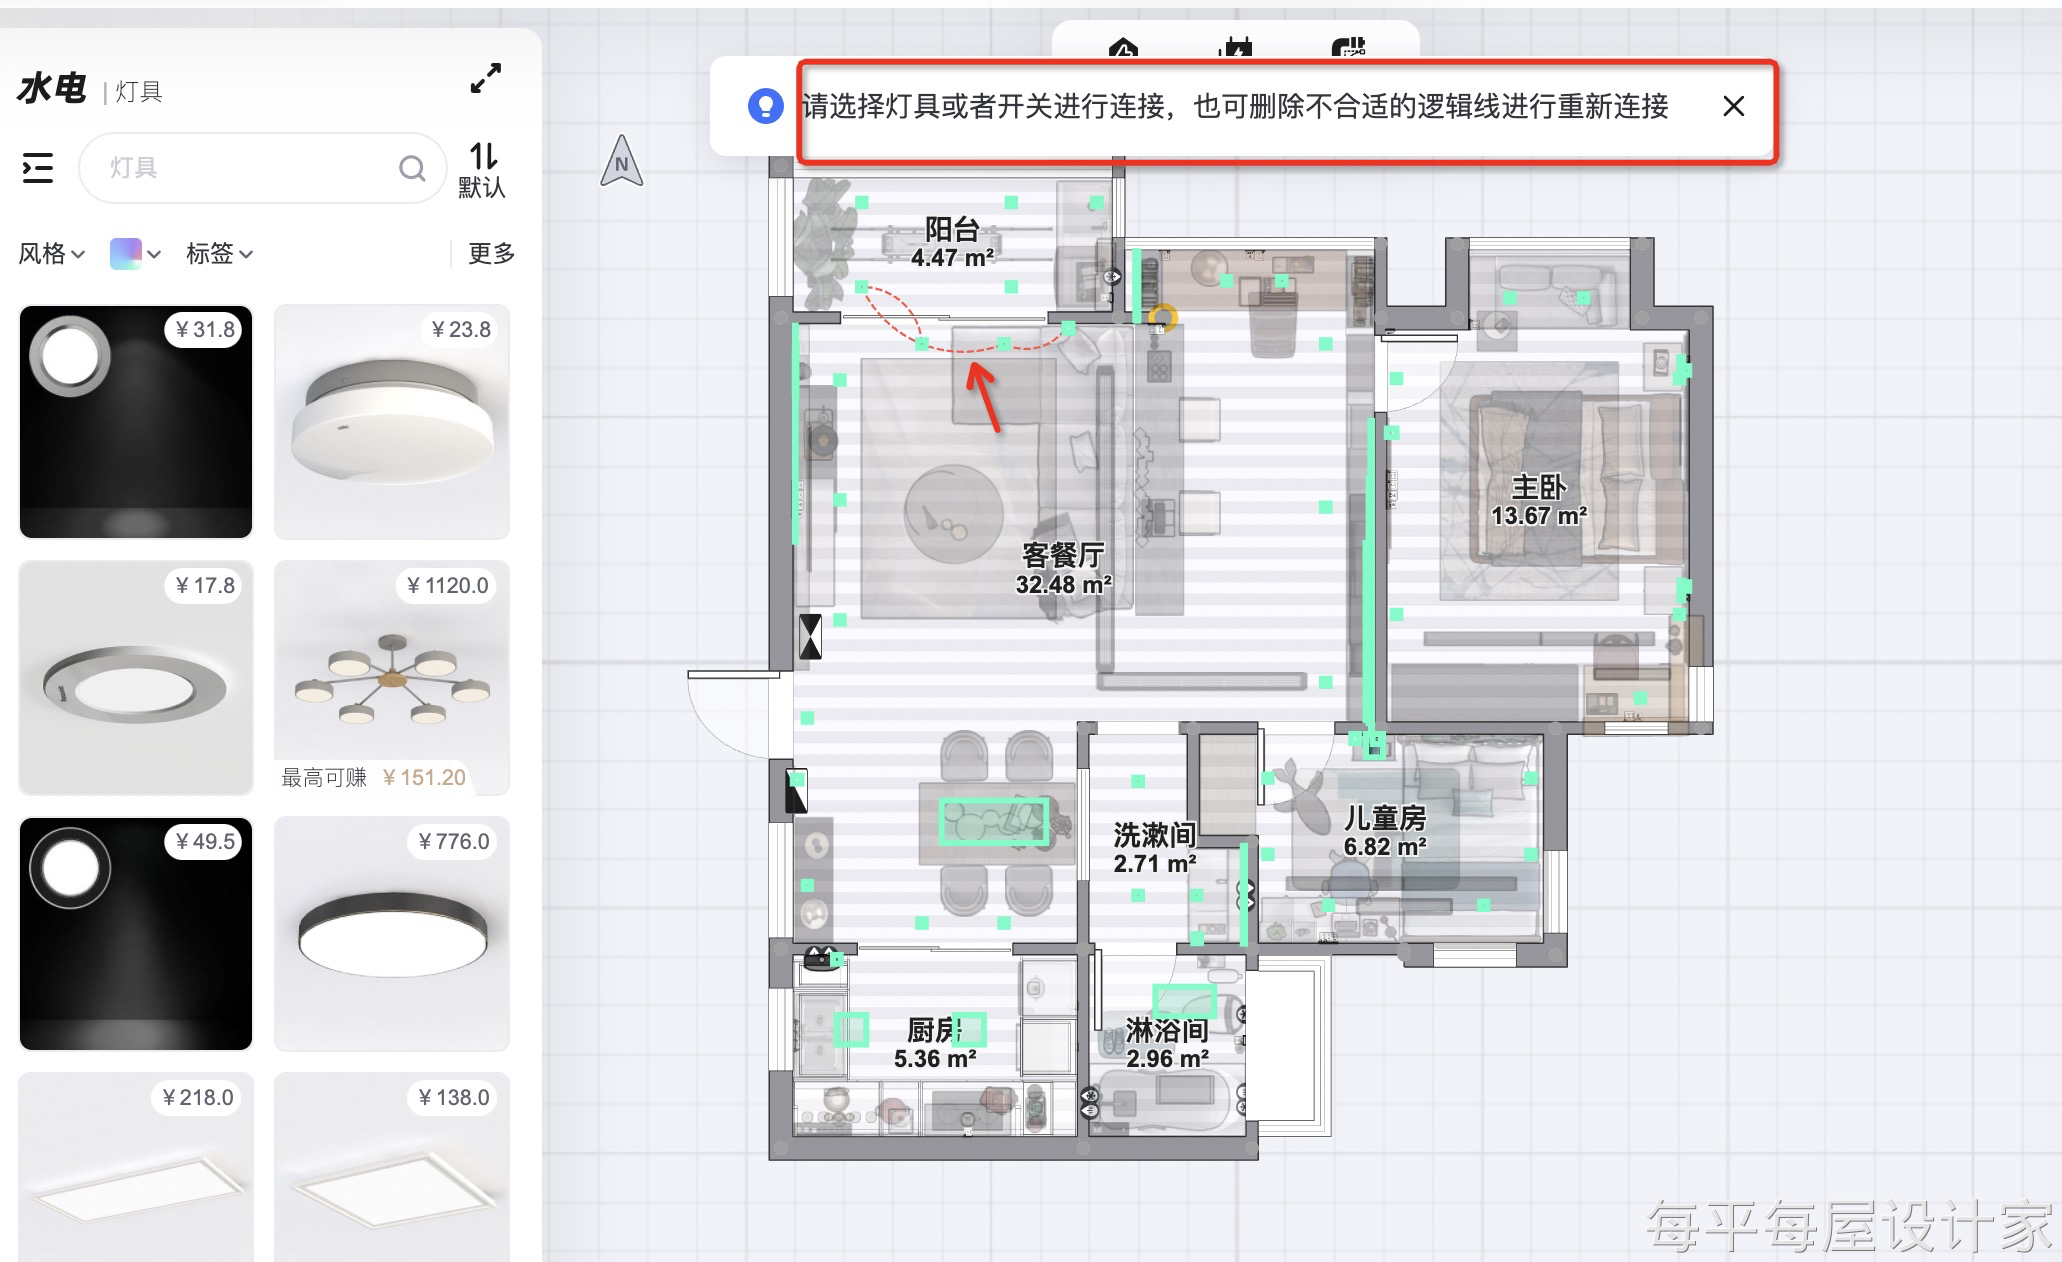Select the ¥218.0 panel light

pyautogui.click(x=136, y=1167)
